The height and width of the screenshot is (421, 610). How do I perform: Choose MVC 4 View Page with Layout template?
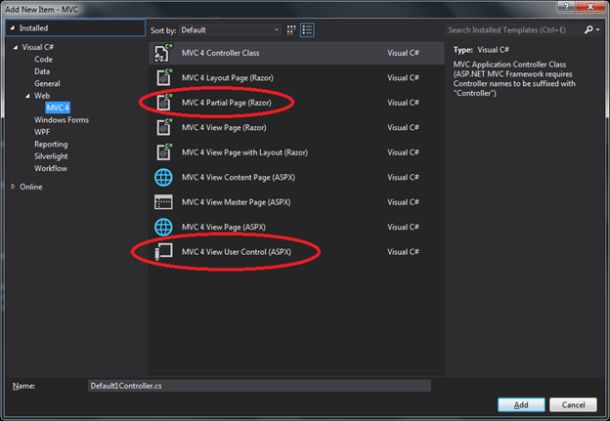[296, 153]
